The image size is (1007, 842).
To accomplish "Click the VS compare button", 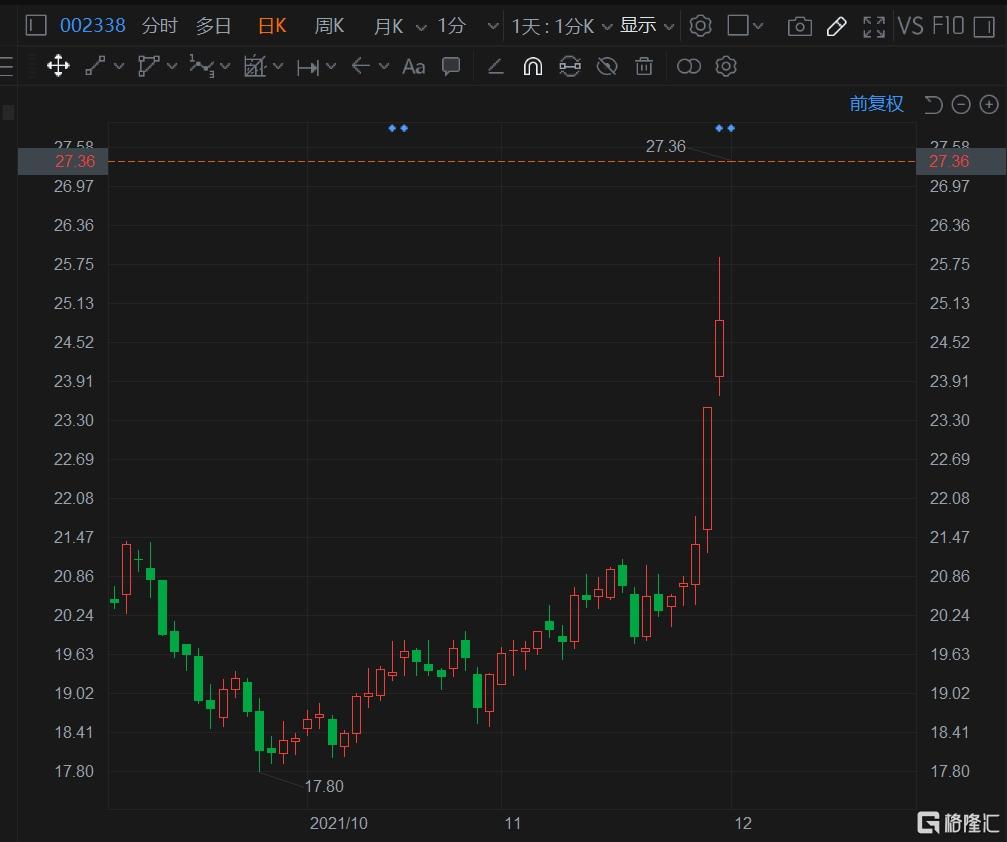I will click(x=911, y=26).
